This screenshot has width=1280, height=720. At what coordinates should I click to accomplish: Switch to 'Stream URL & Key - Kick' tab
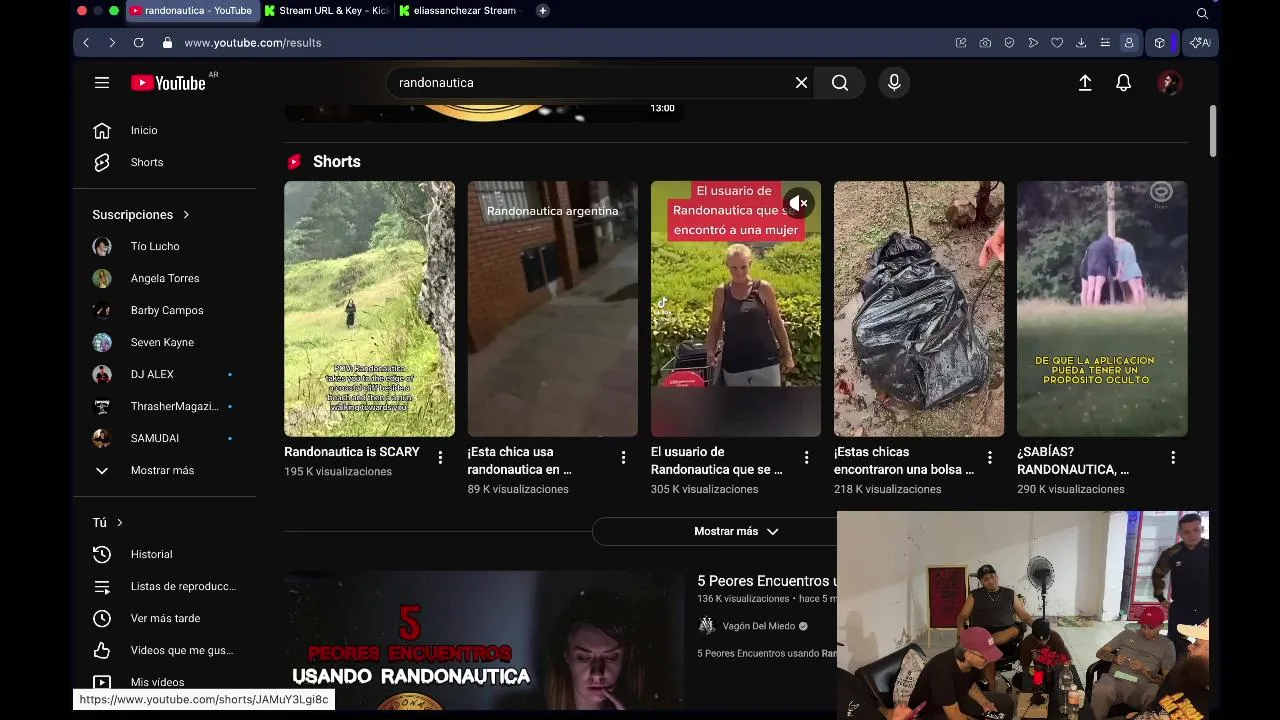pyautogui.click(x=327, y=11)
